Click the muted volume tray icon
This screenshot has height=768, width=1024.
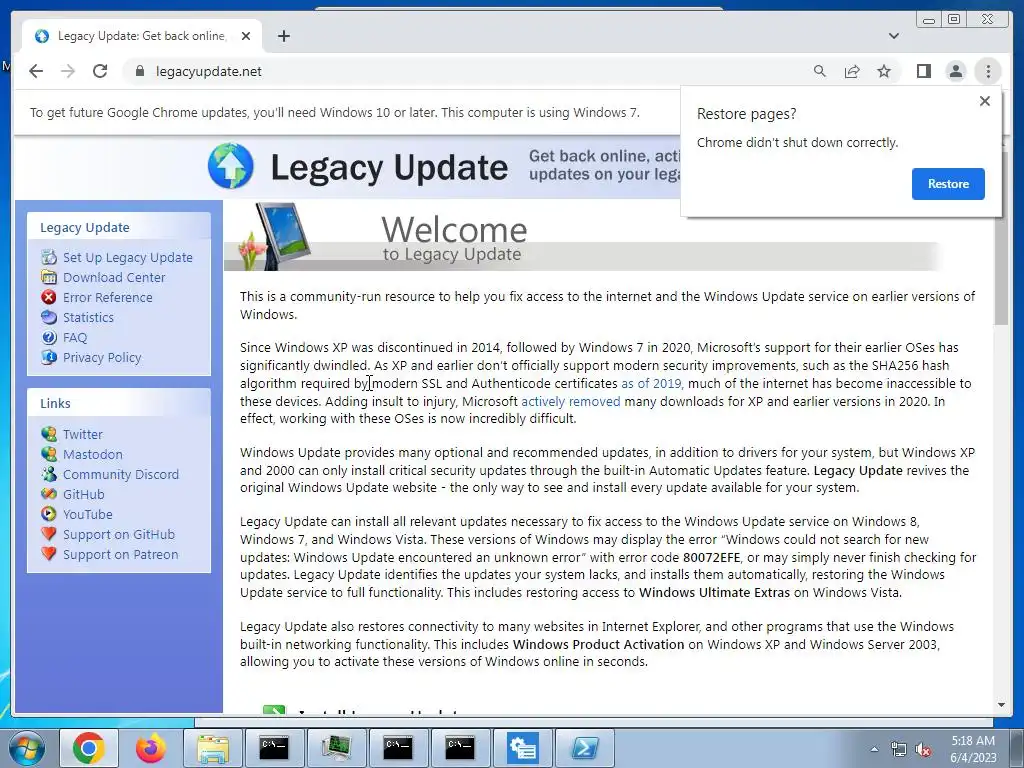923,750
